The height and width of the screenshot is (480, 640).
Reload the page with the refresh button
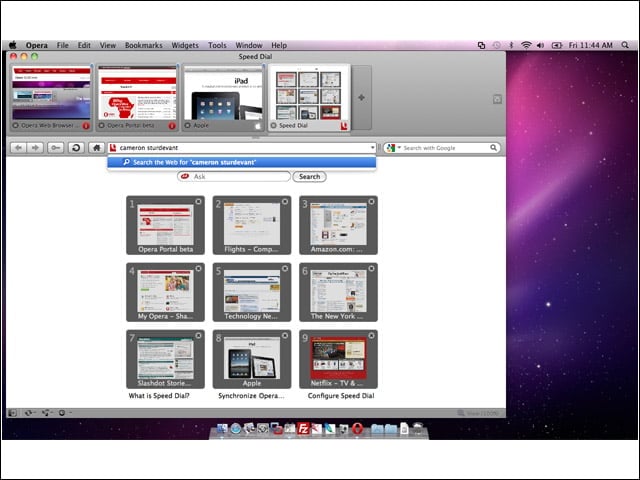pyautogui.click(x=76, y=148)
